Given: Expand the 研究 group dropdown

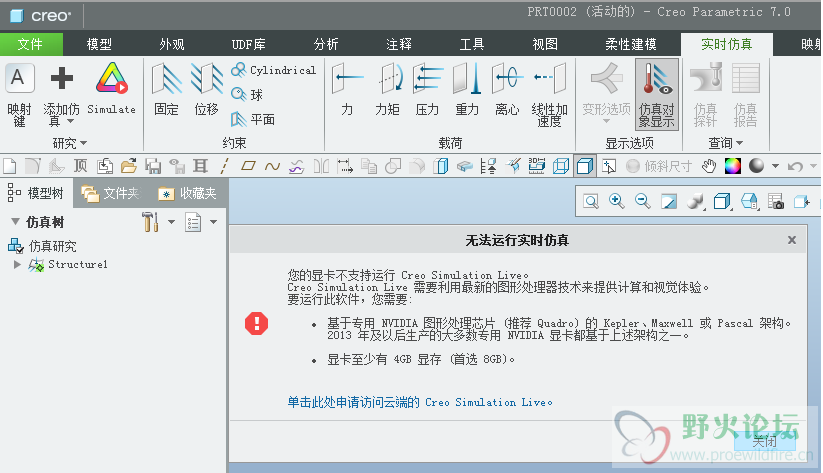Looking at the screenshot, I should 69,143.
